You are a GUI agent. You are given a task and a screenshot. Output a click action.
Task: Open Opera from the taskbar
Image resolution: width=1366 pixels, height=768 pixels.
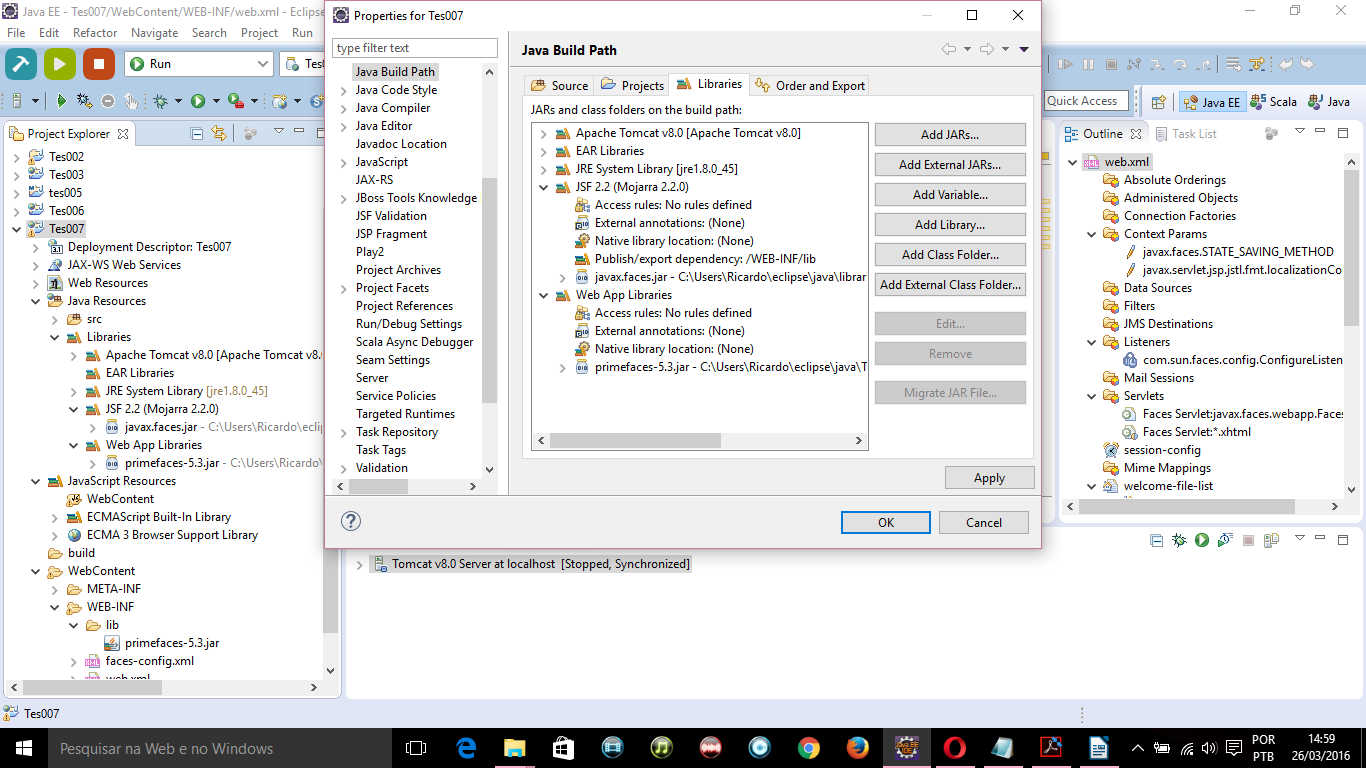[955, 748]
